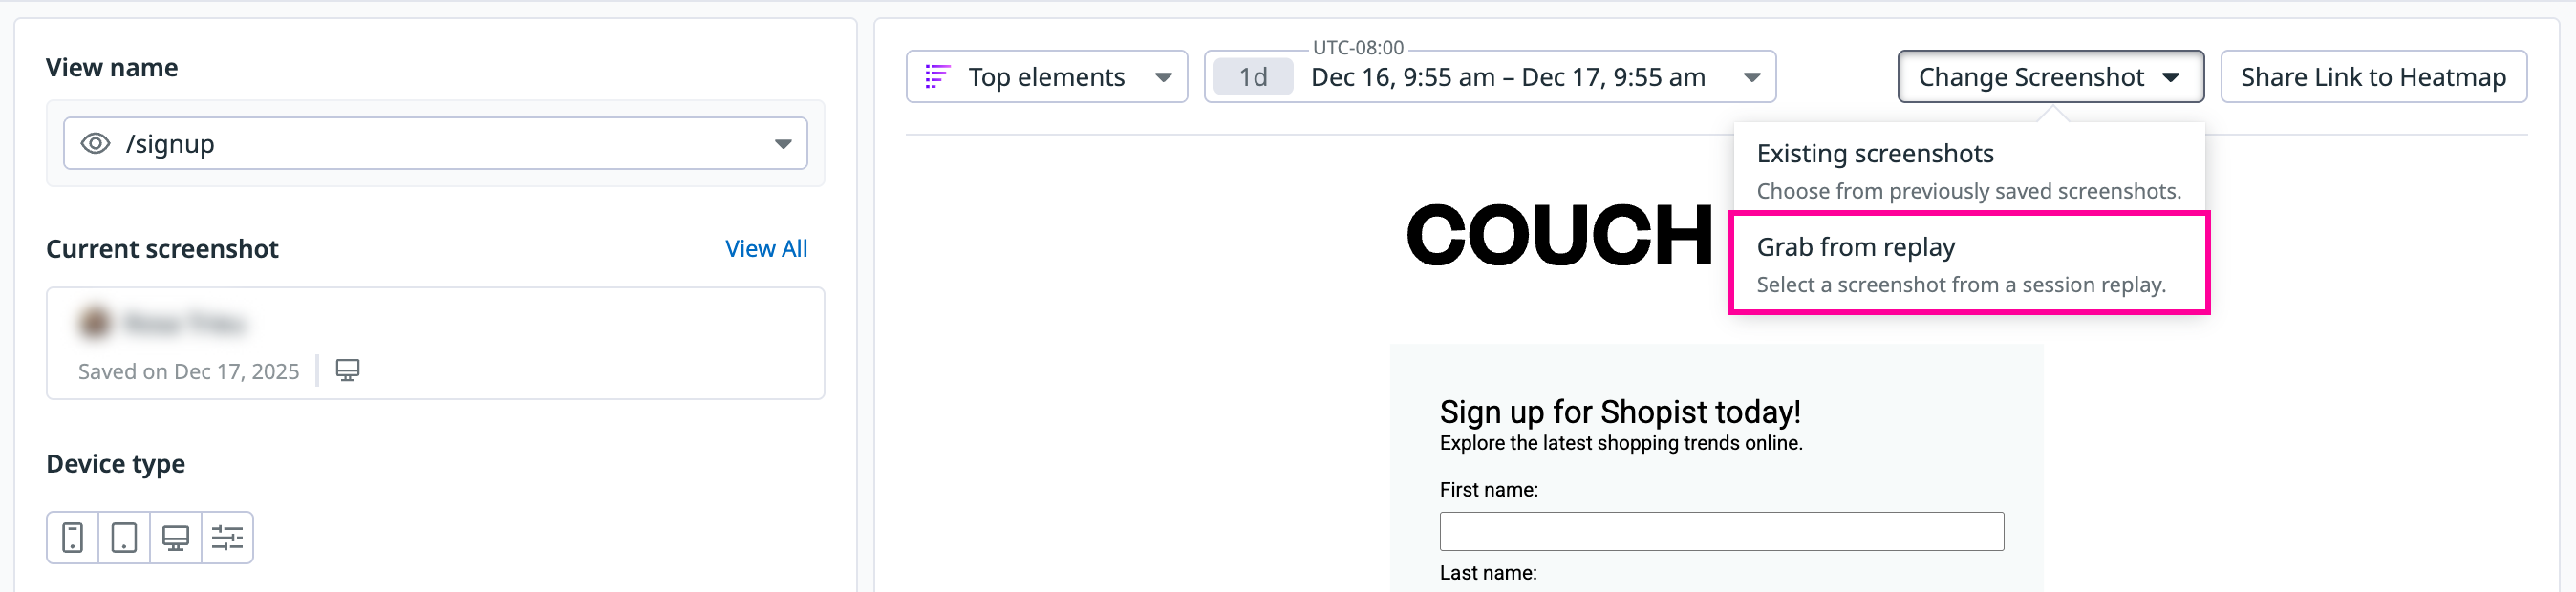Toggle the Change Screenshot dropdown button
Image resolution: width=2576 pixels, height=592 pixels.
tap(2050, 77)
